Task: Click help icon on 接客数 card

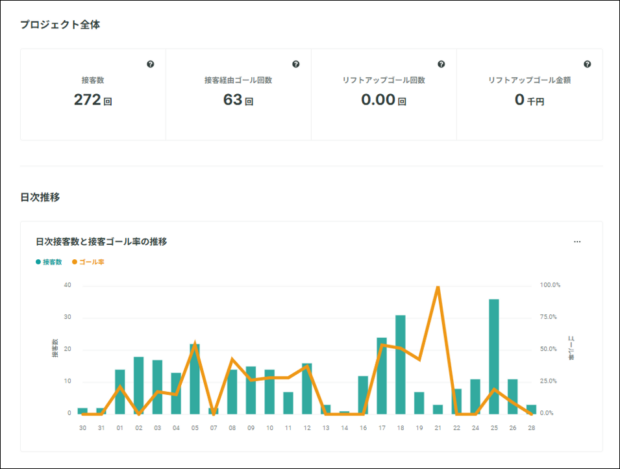Action: pyautogui.click(x=150, y=64)
